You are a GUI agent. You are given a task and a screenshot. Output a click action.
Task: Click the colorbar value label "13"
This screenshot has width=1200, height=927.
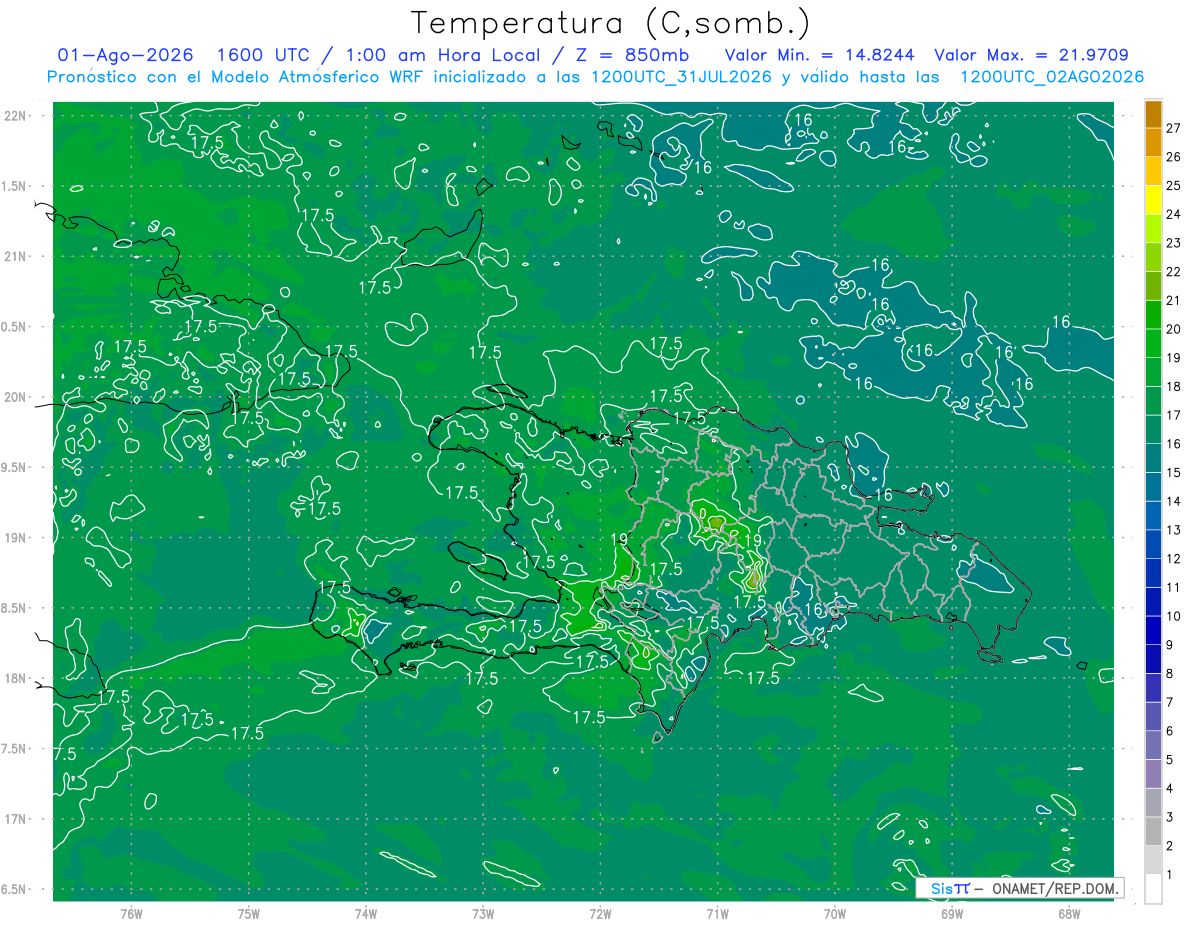click(1173, 530)
